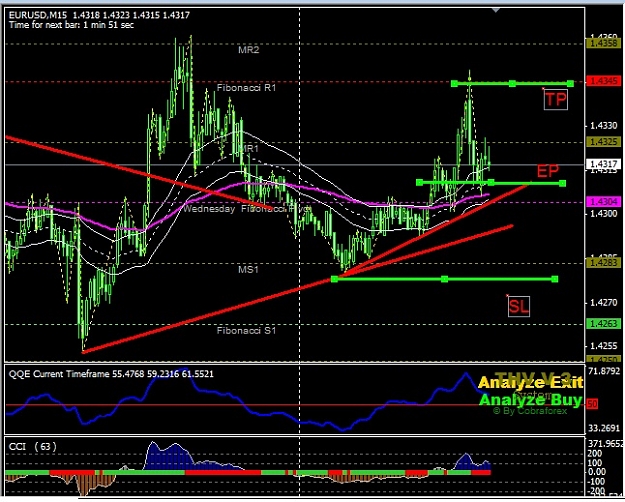Image resolution: width=625 pixels, height=502 pixels.
Task: Click the 71.8792 QQE scale value
Action: 604,371
